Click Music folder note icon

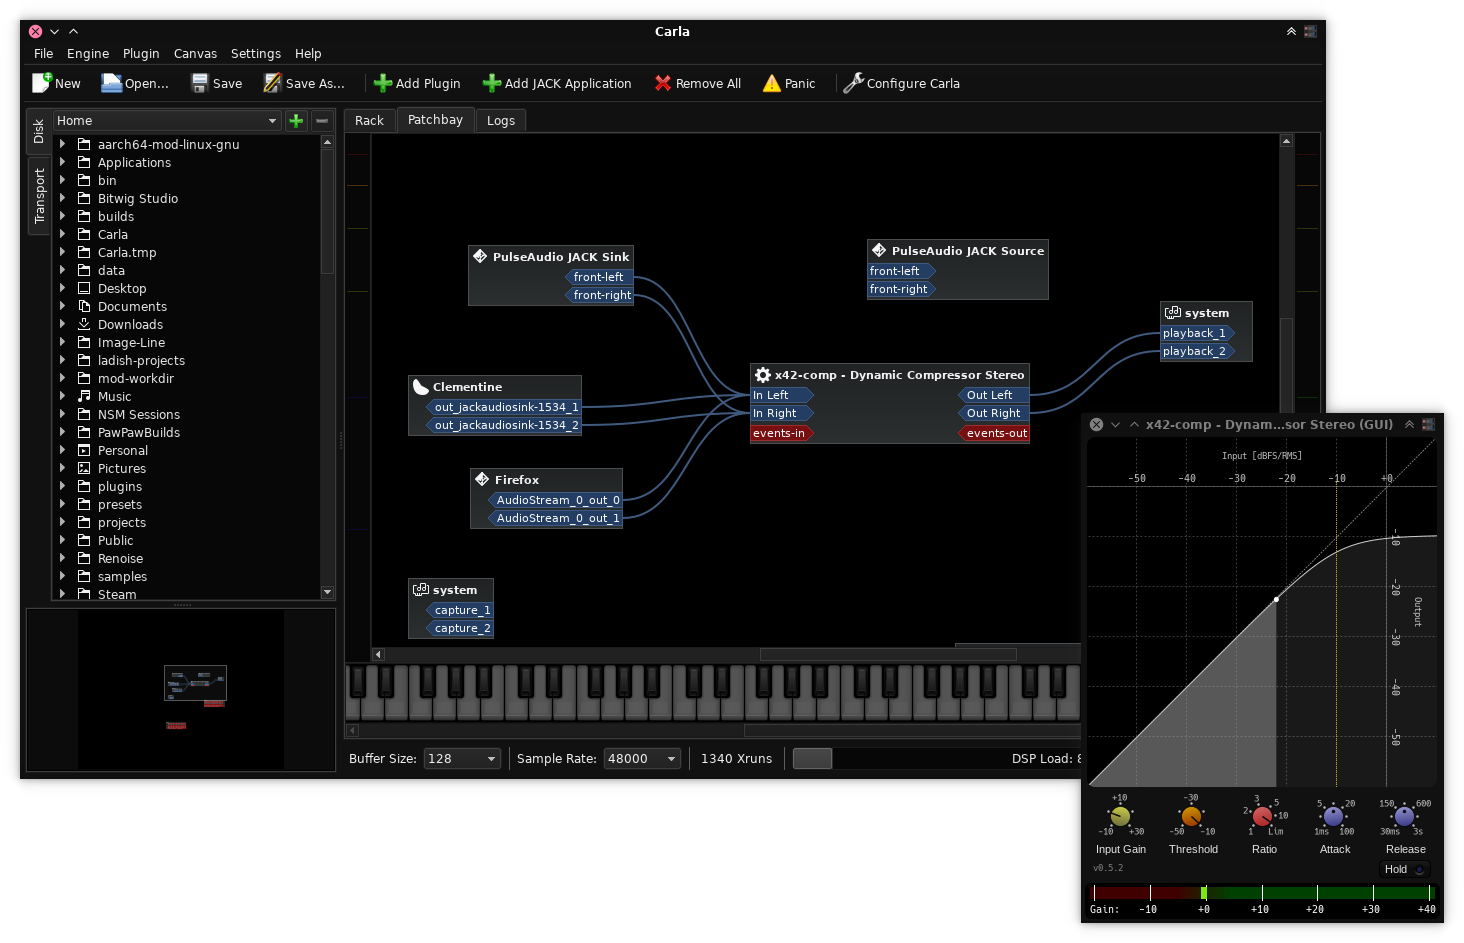click(84, 396)
